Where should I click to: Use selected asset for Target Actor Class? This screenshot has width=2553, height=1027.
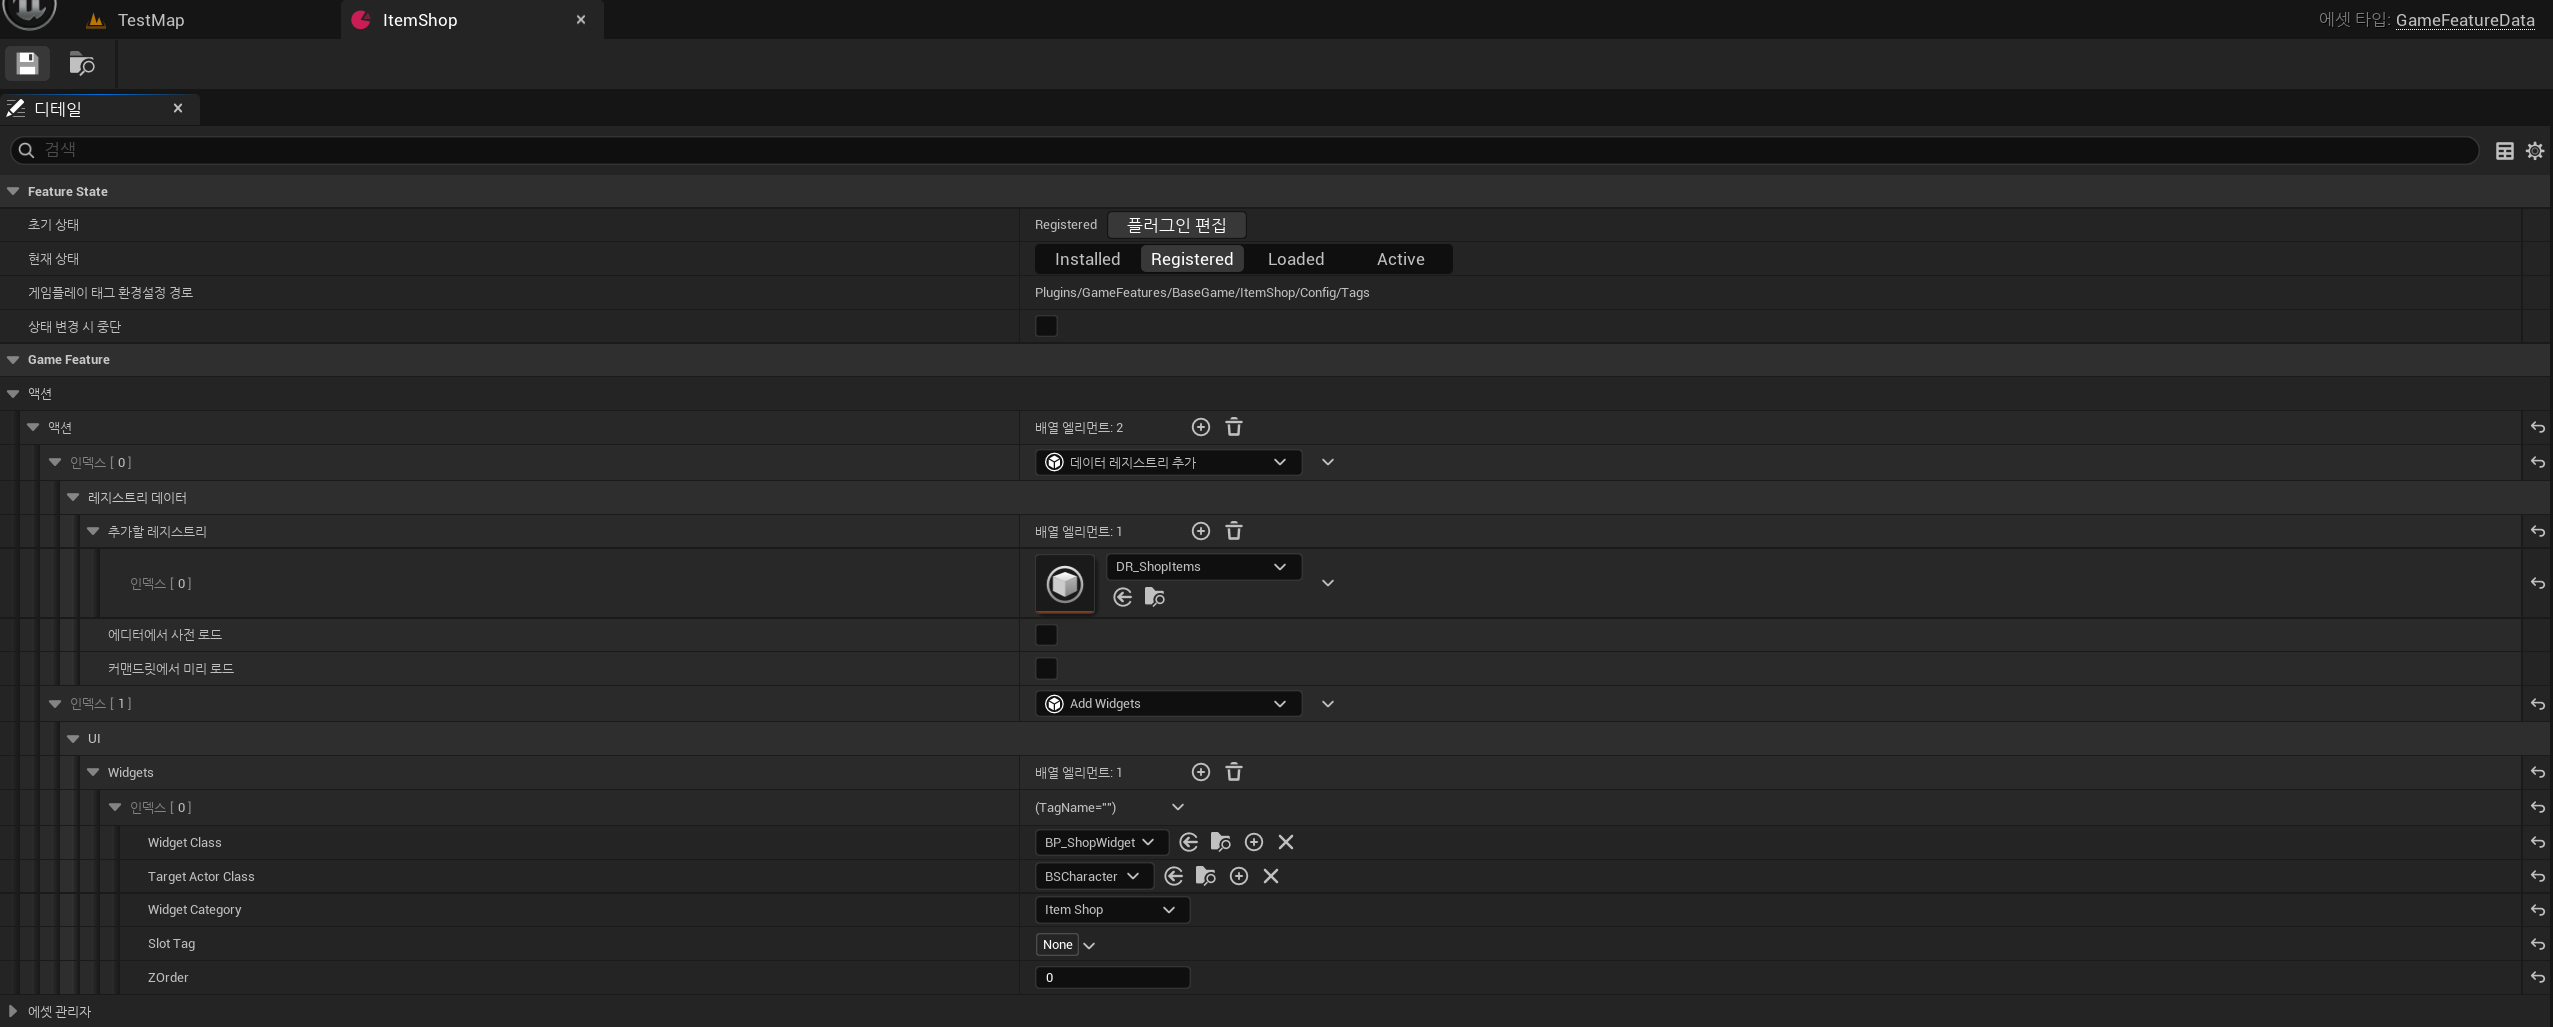pos(1173,876)
